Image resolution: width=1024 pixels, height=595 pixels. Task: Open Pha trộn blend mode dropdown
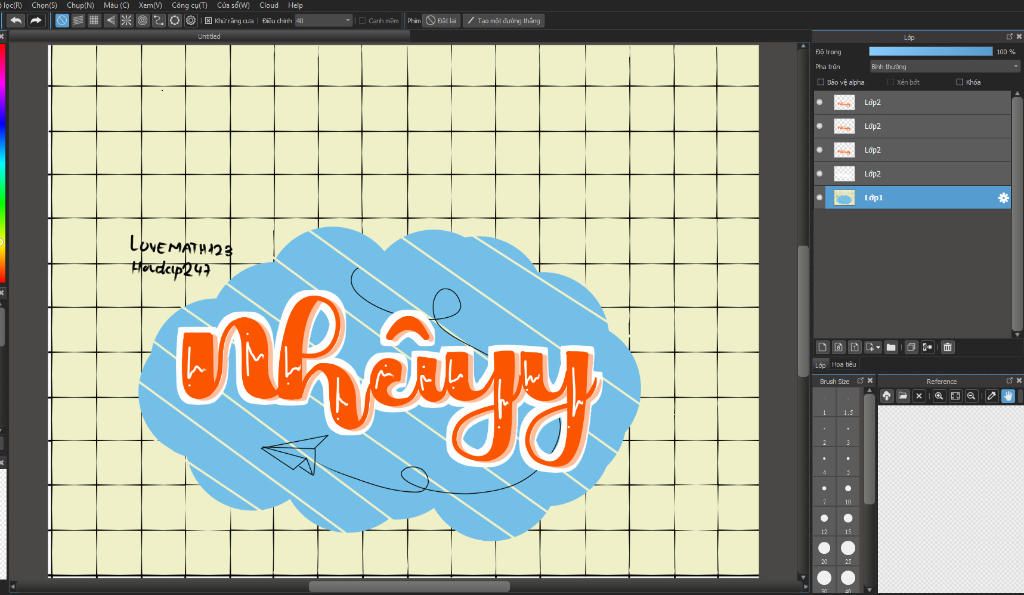coord(944,67)
